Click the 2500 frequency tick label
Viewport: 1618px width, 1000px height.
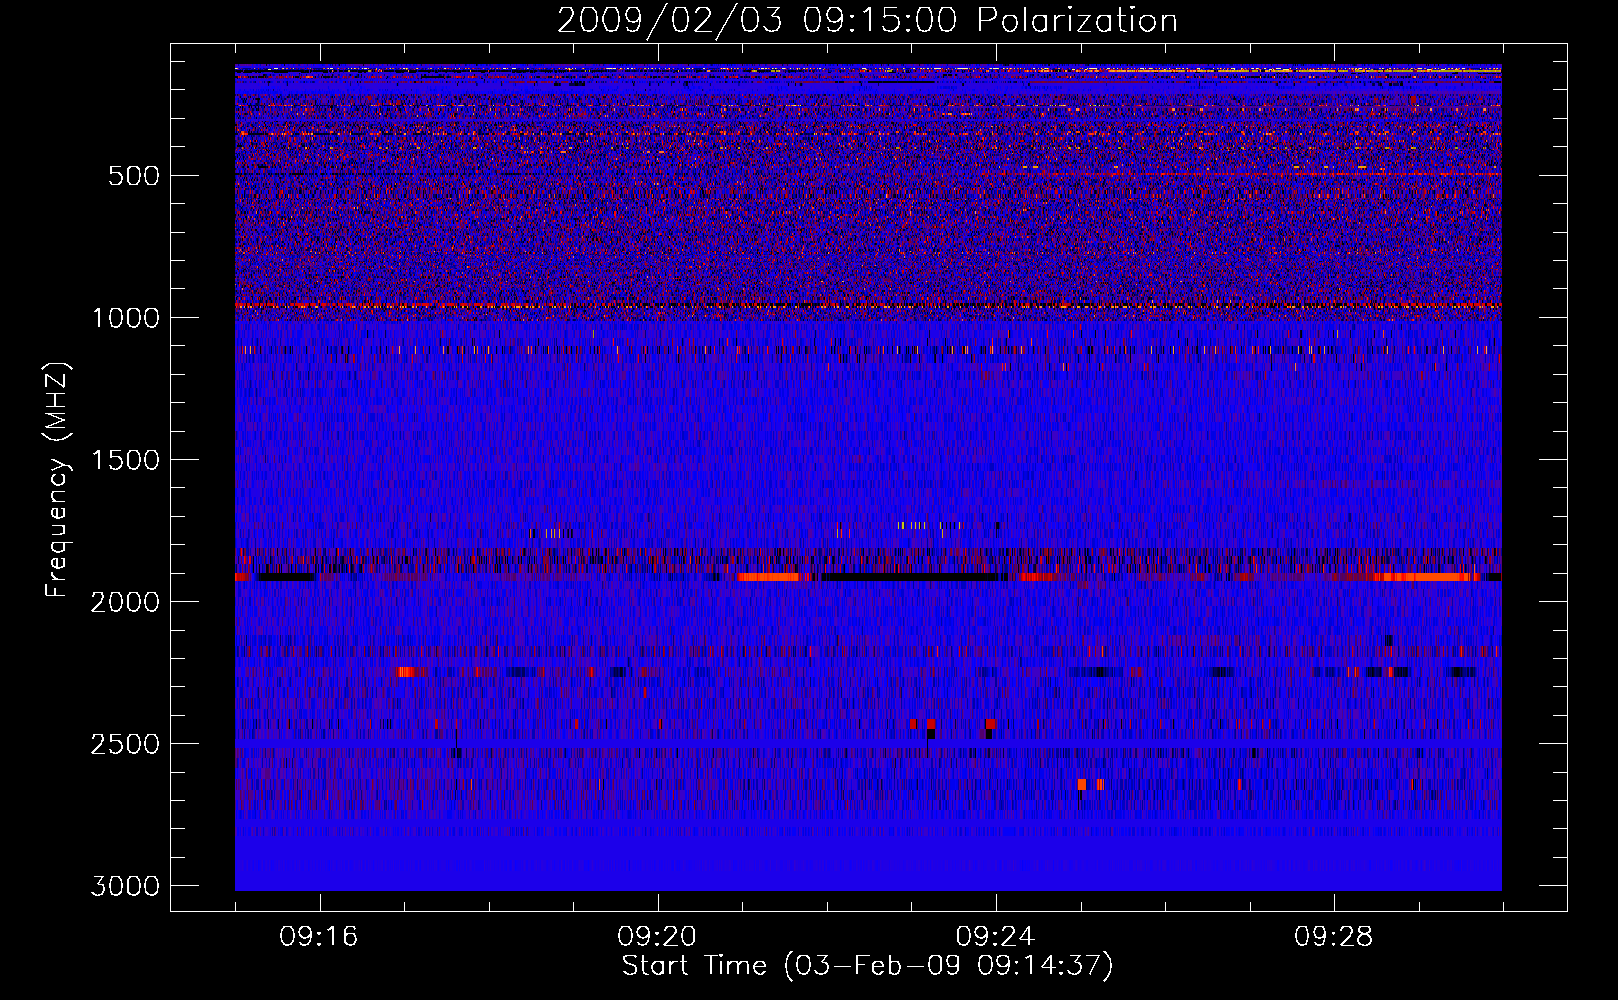pos(125,744)
